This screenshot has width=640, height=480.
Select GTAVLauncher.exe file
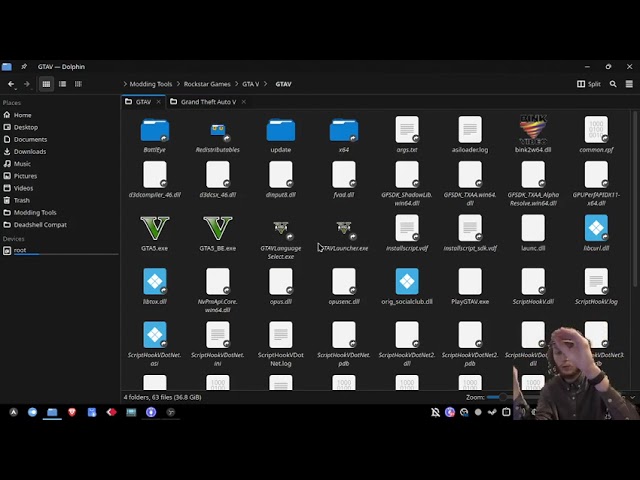pos(344,235)
